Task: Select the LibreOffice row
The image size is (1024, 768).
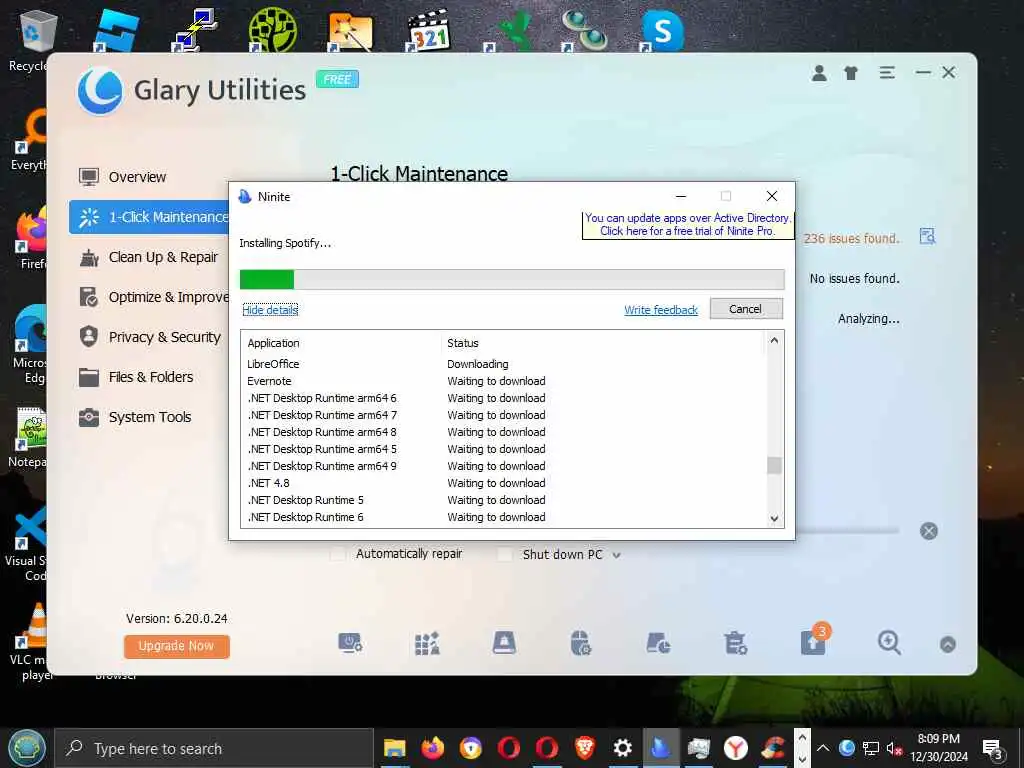Action: coord(503,364)
